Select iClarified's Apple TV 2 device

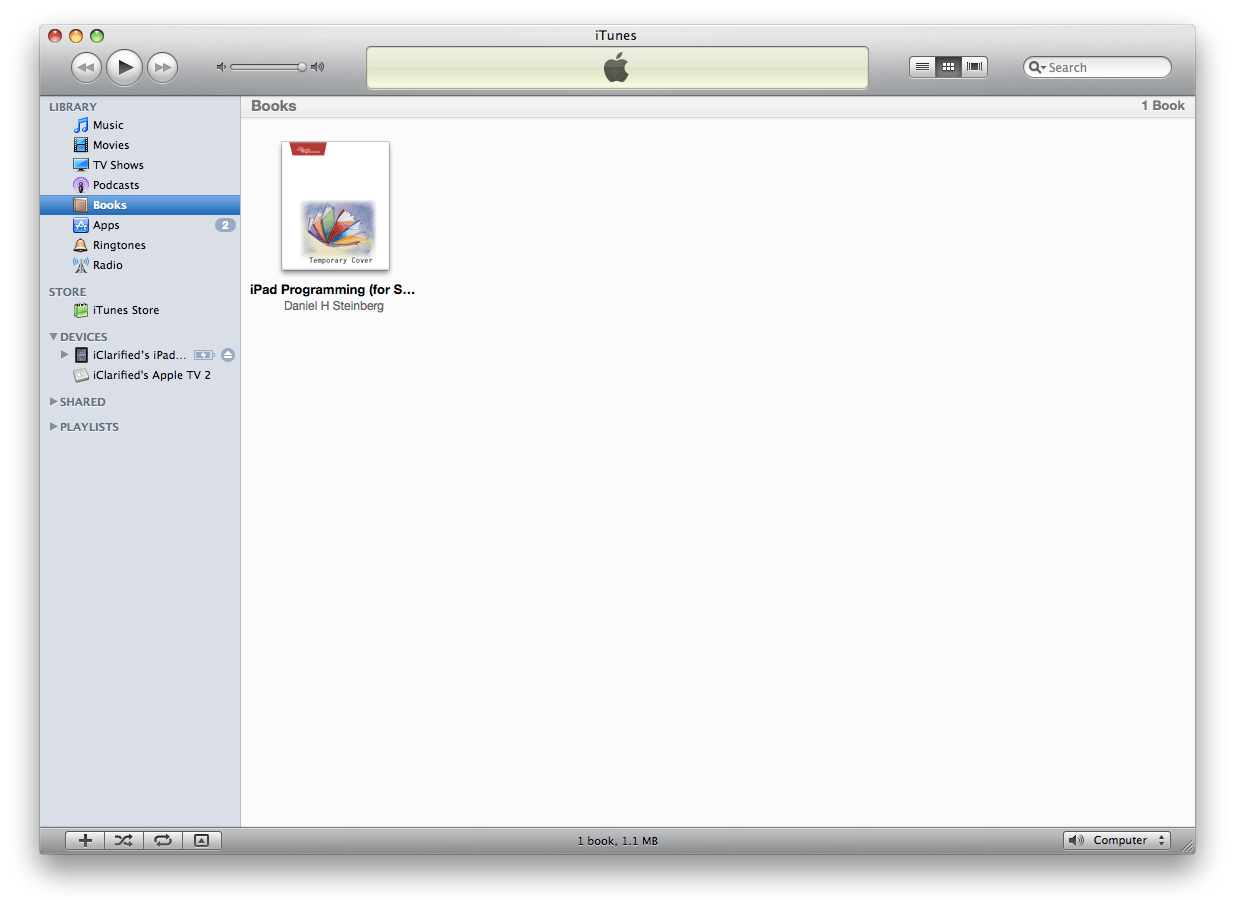click(x=150, y=374)
